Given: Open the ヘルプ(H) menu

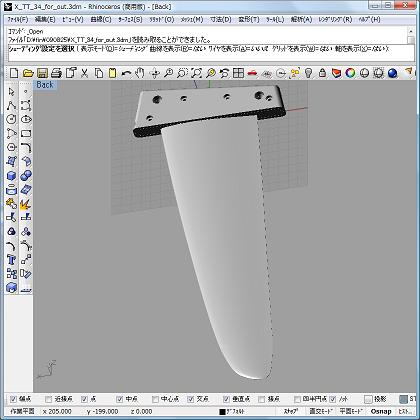Looking at the screenshot, I should (x=369, y=20).
